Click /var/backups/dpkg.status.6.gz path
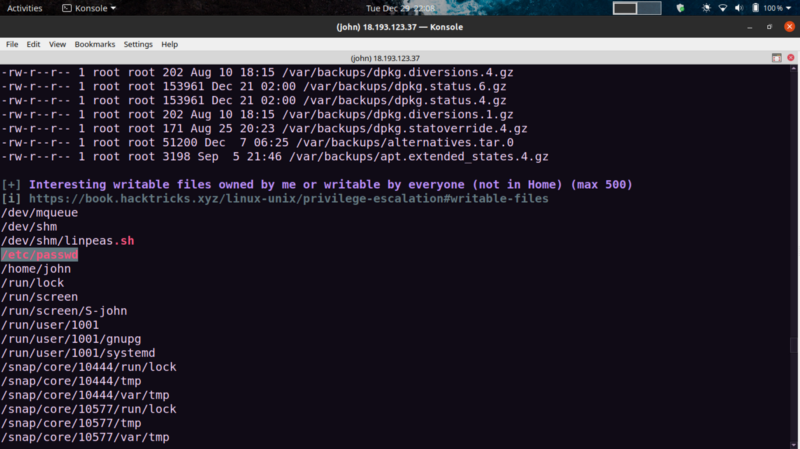The width and height of the screenshot is (800, 449). [405, 86]
